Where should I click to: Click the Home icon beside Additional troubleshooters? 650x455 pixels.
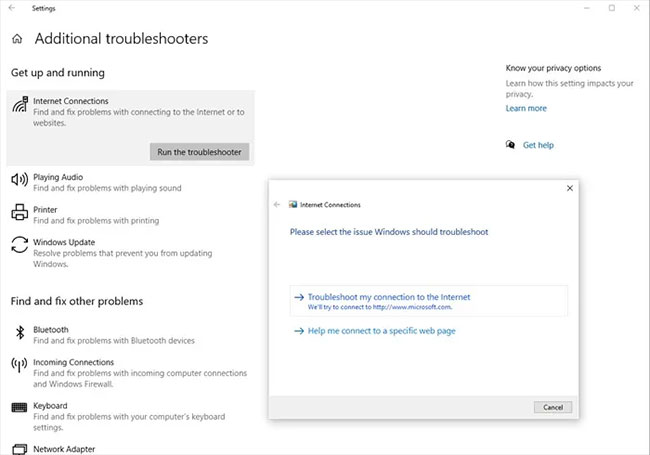(x=17, y=40)
